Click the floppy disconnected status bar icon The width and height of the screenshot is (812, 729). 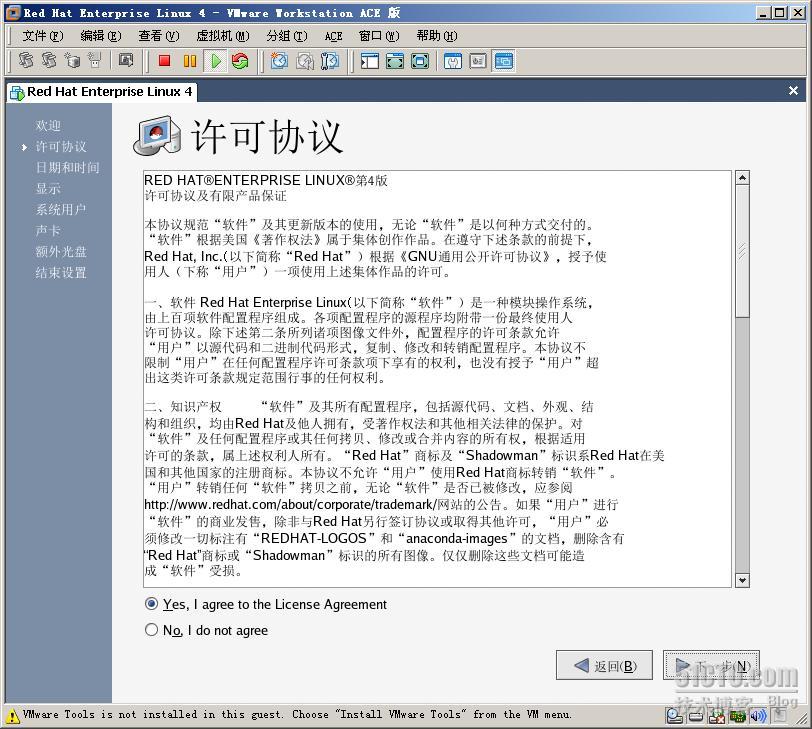[x=717, y=716]
